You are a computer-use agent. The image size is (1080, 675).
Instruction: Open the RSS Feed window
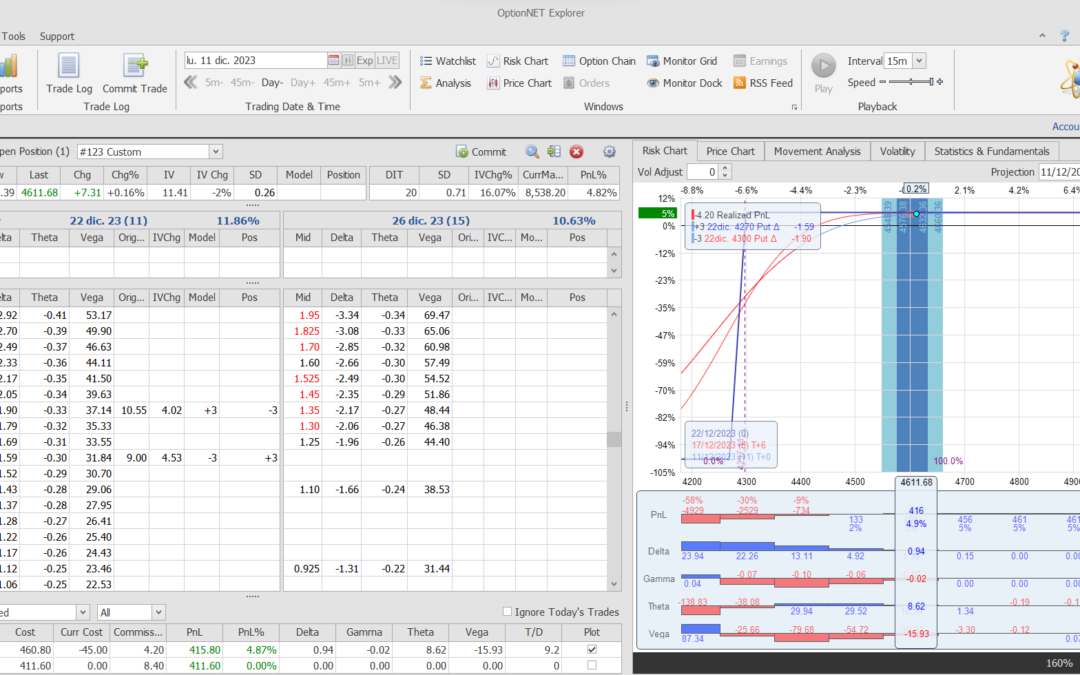pos(762,83)
